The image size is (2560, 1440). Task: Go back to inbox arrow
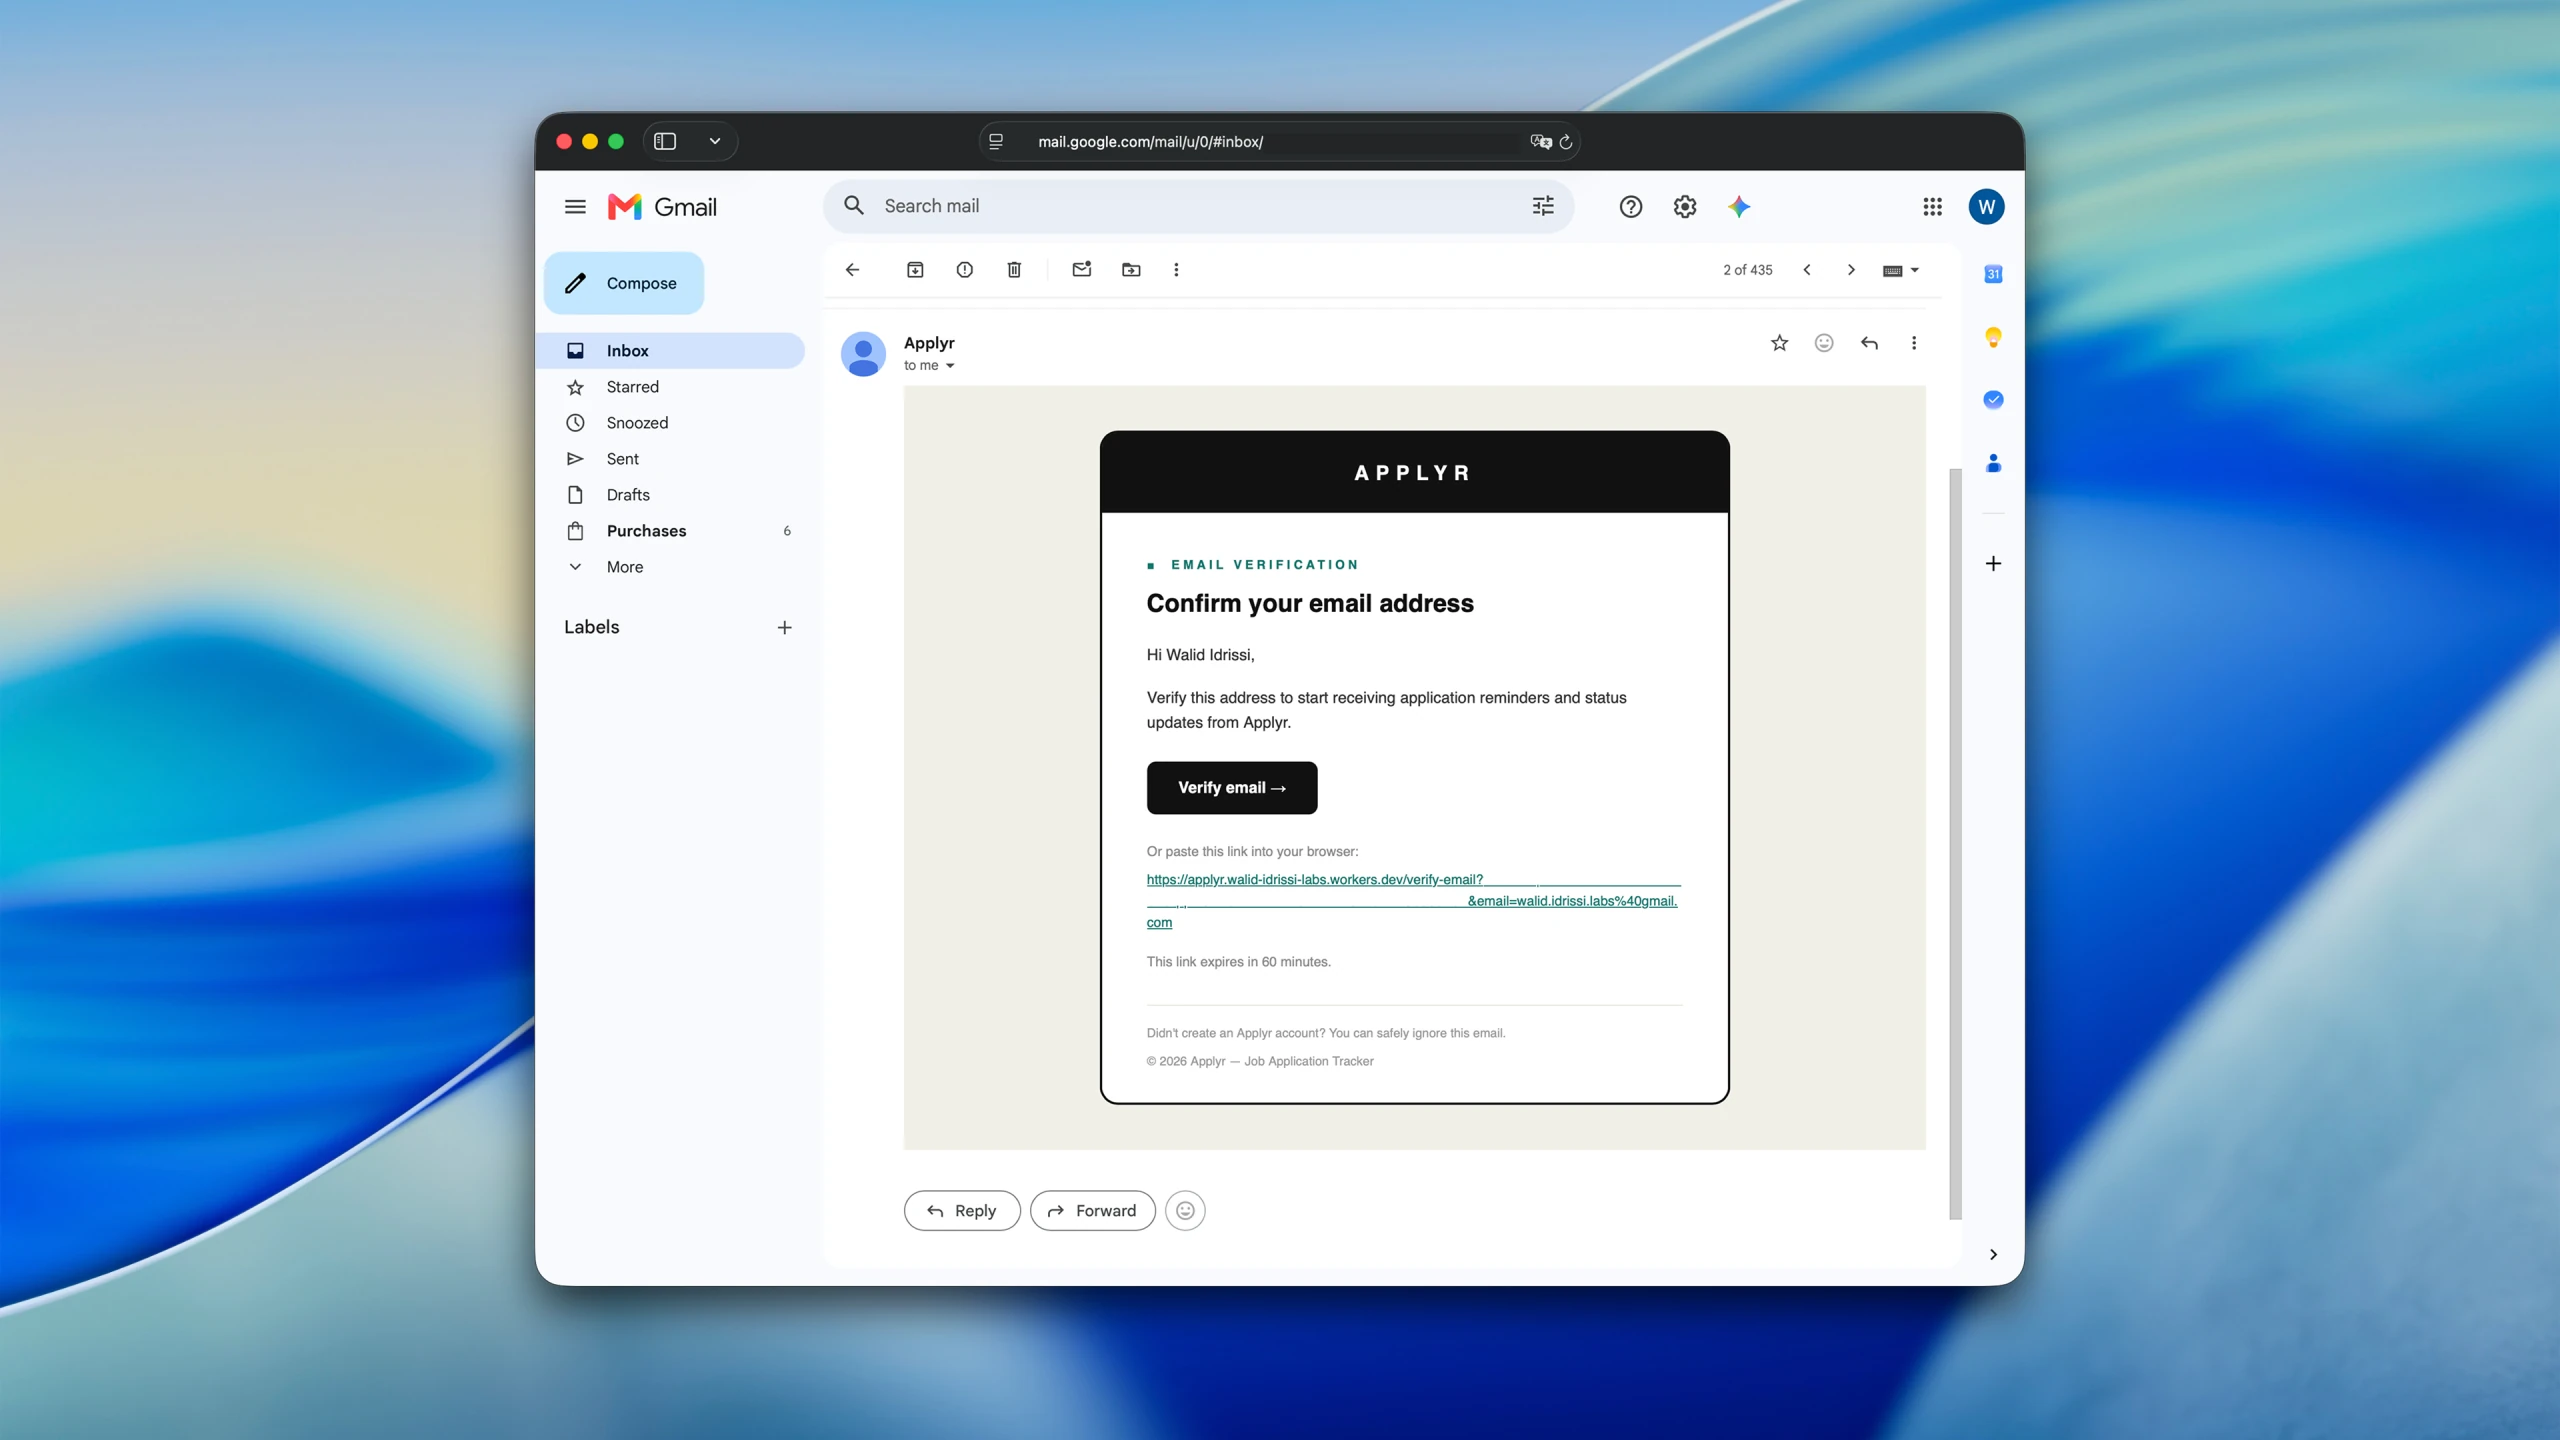click(x=852, y=270)
